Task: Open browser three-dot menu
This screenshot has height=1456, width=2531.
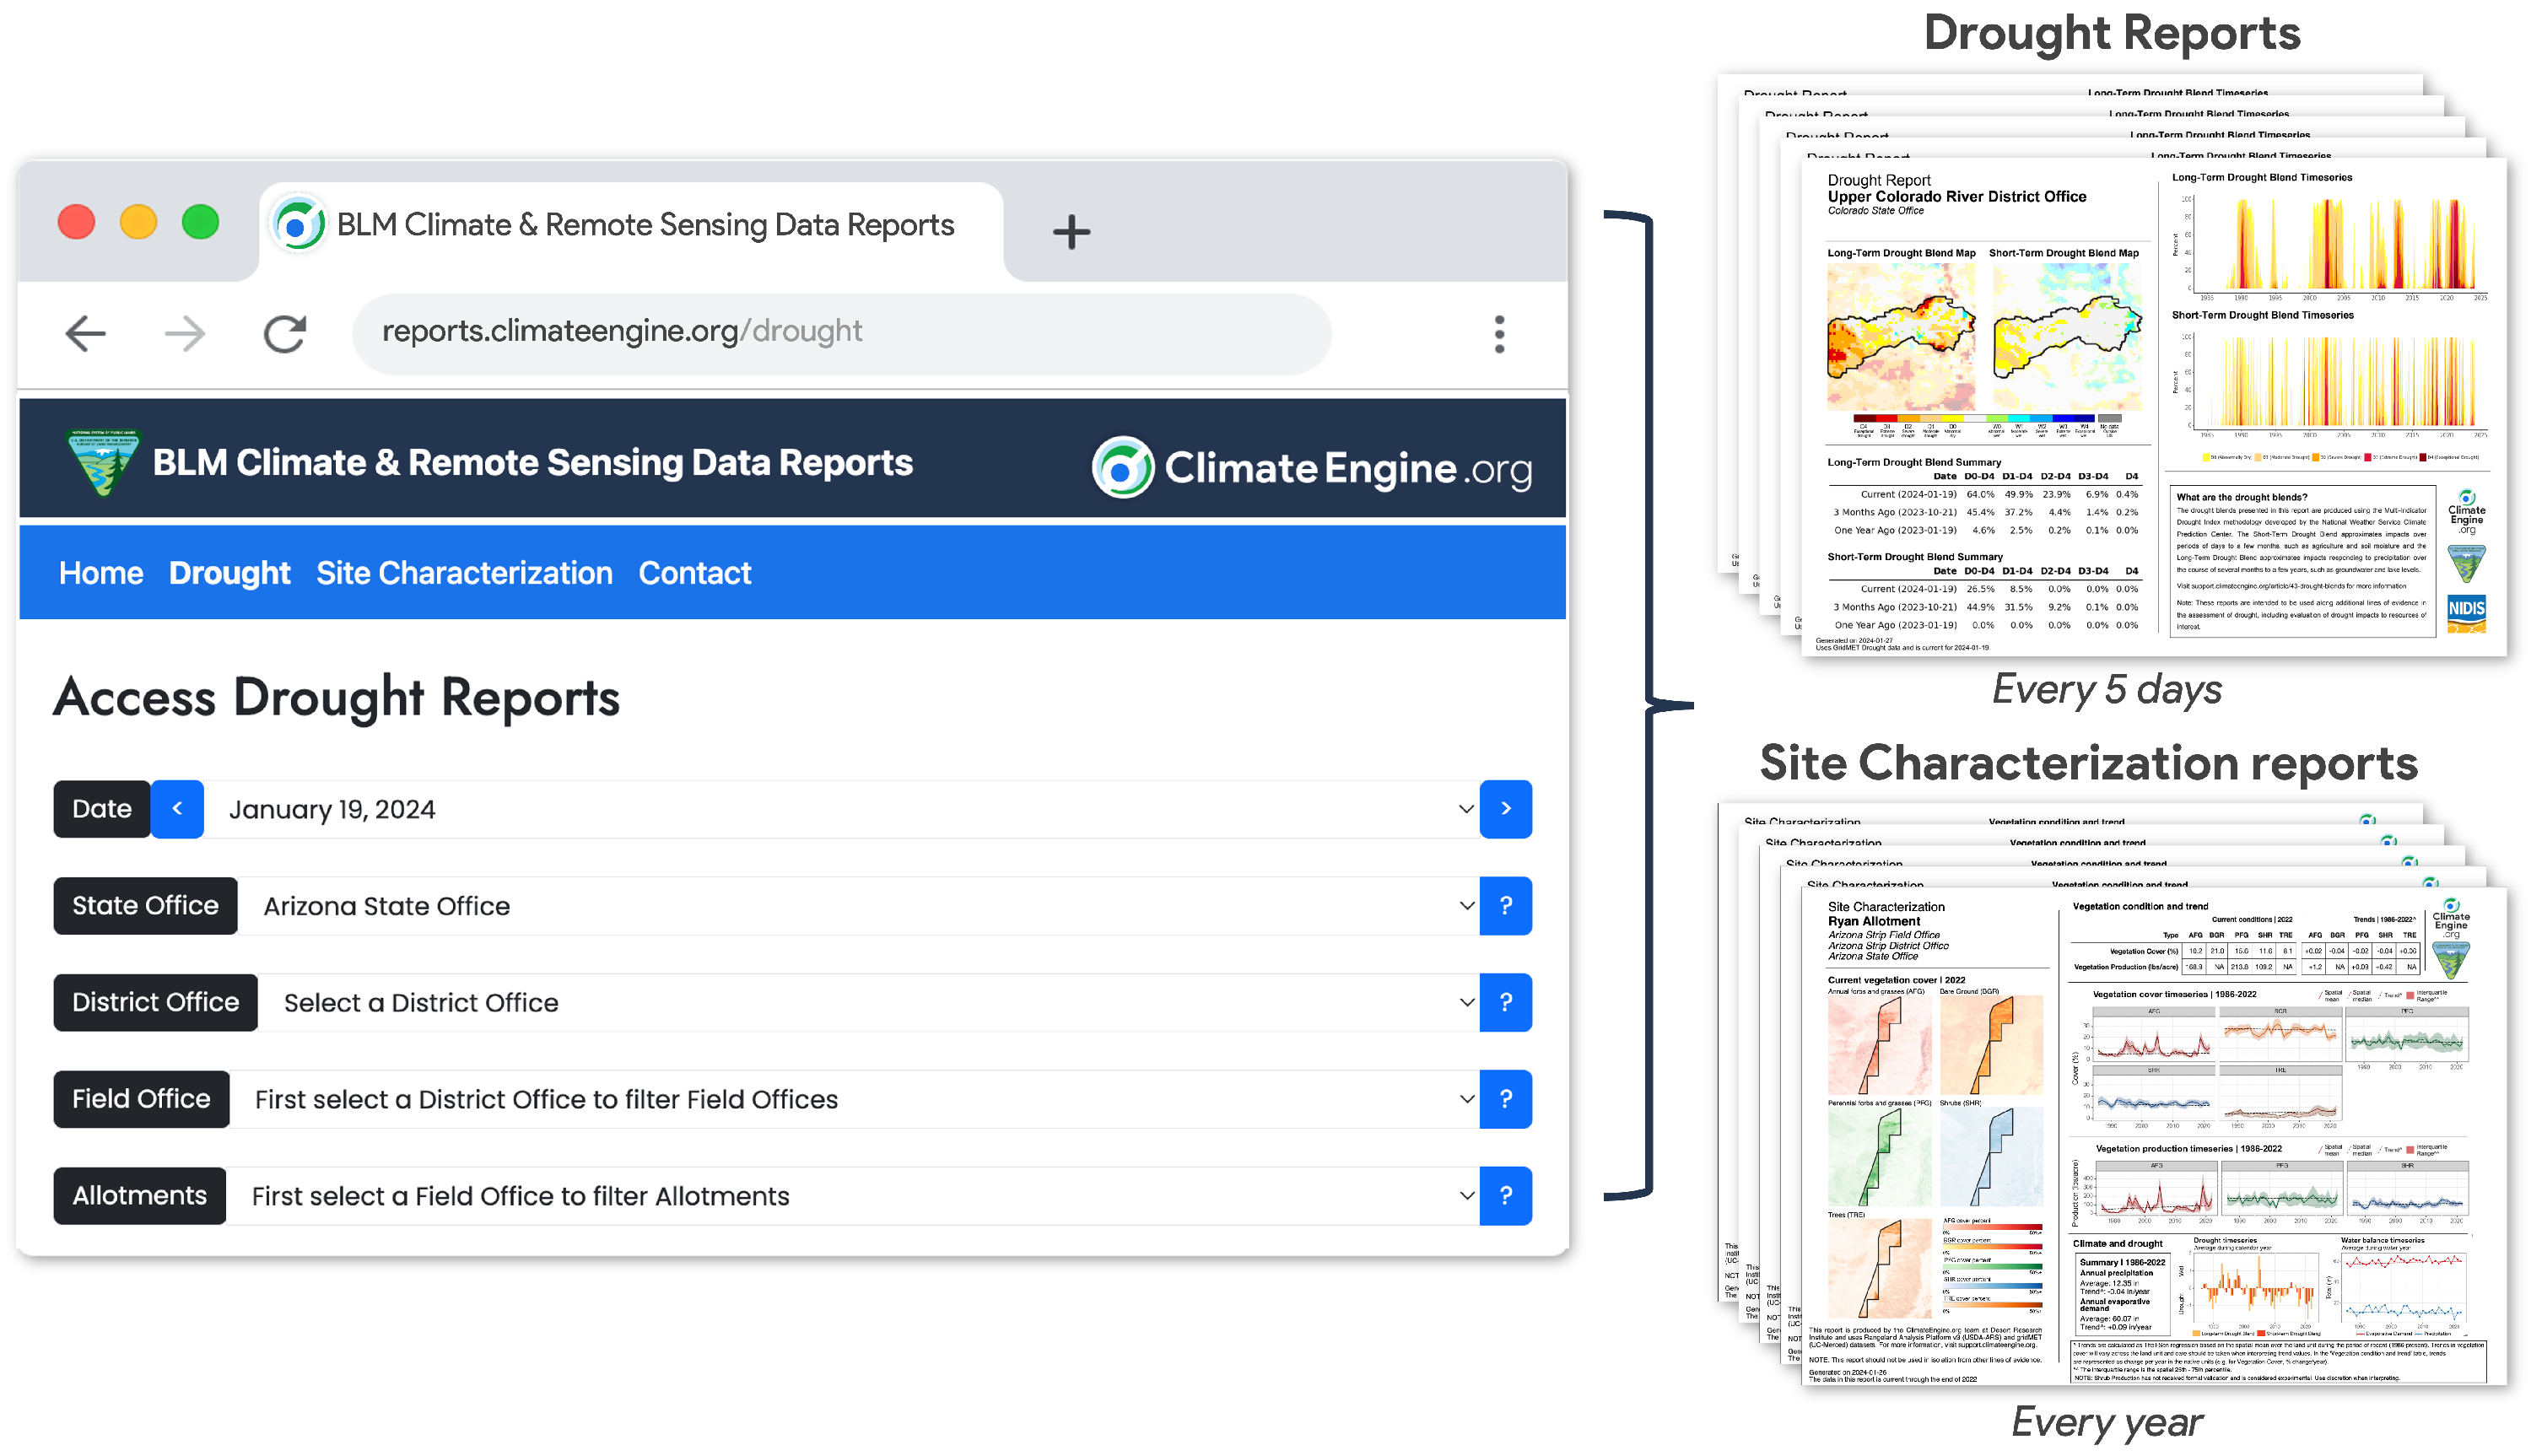Action: click(1498, 334)
